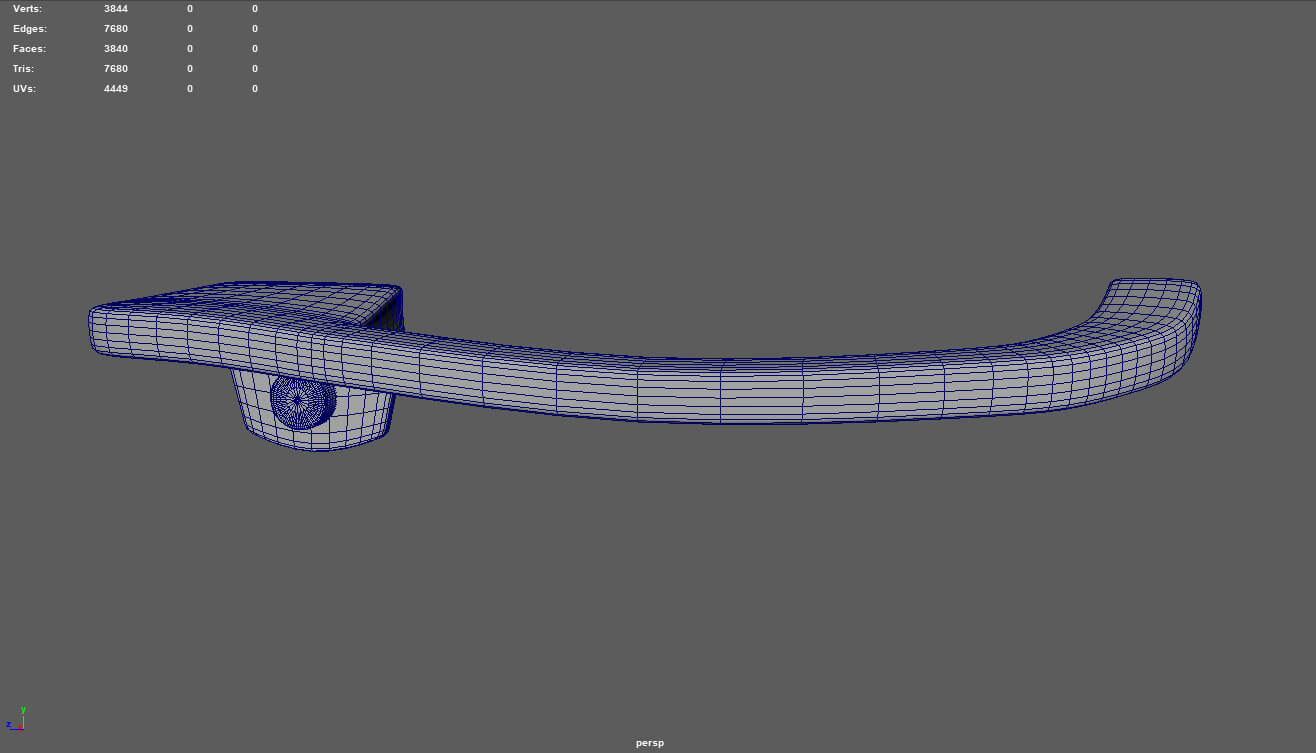
Task: Click the Edges count value 7680
Action: (x=116, y=28)
